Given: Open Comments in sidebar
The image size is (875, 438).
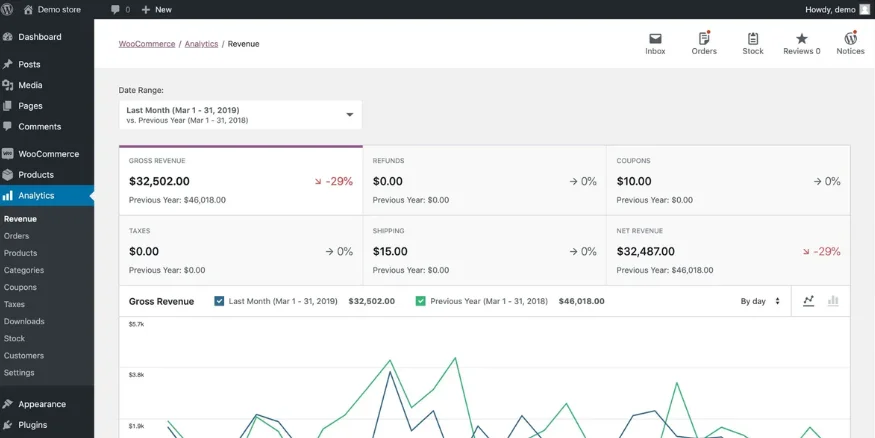Looking at the screenshot, I should [47, 126].
